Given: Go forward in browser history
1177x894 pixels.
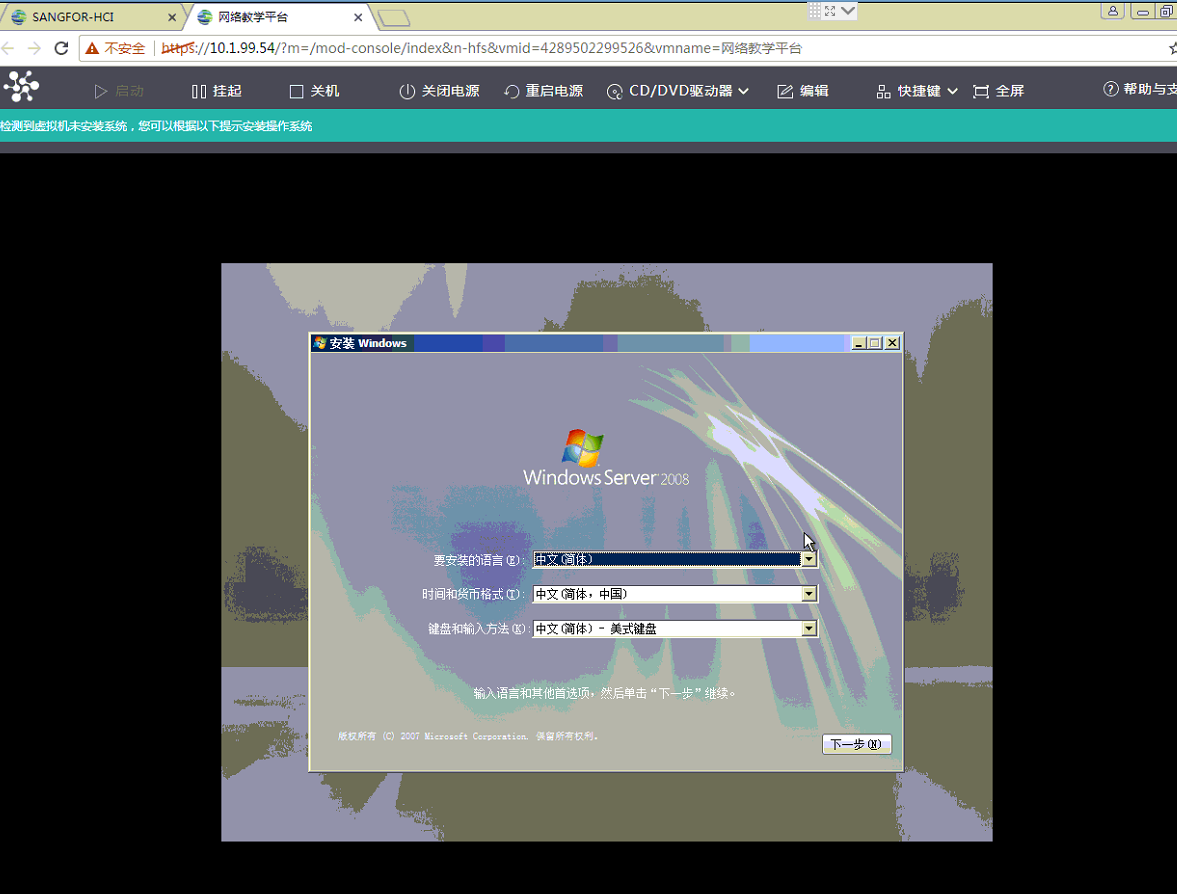Looking at the screenshot, I should click(35, 48).
